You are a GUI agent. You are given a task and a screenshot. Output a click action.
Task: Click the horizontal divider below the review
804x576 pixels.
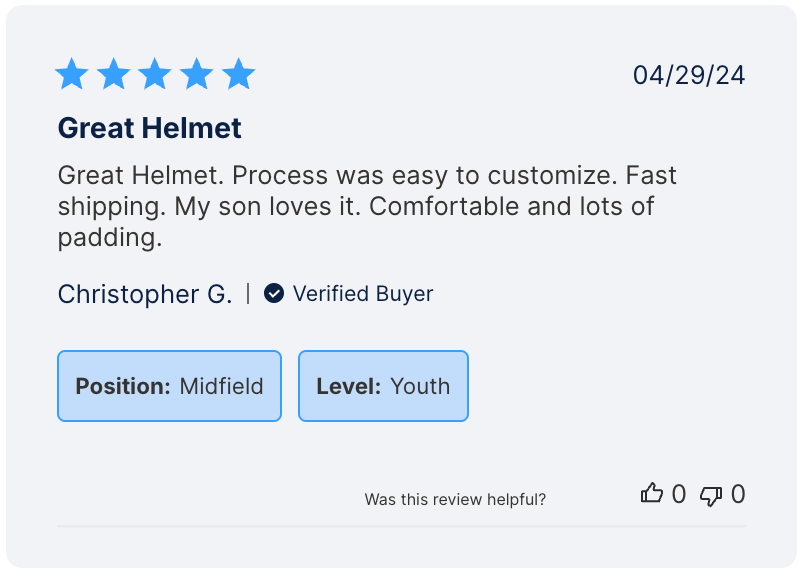click(x=401, y=526)
